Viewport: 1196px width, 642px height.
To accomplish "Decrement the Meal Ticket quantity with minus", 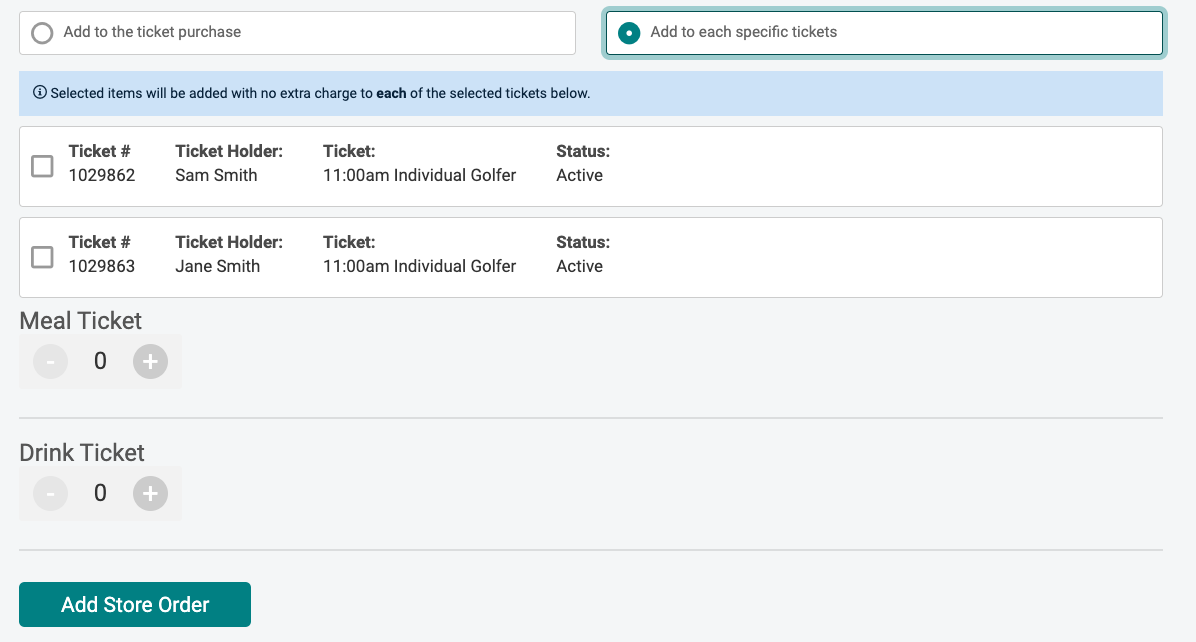I will click(x=50, y=361).
